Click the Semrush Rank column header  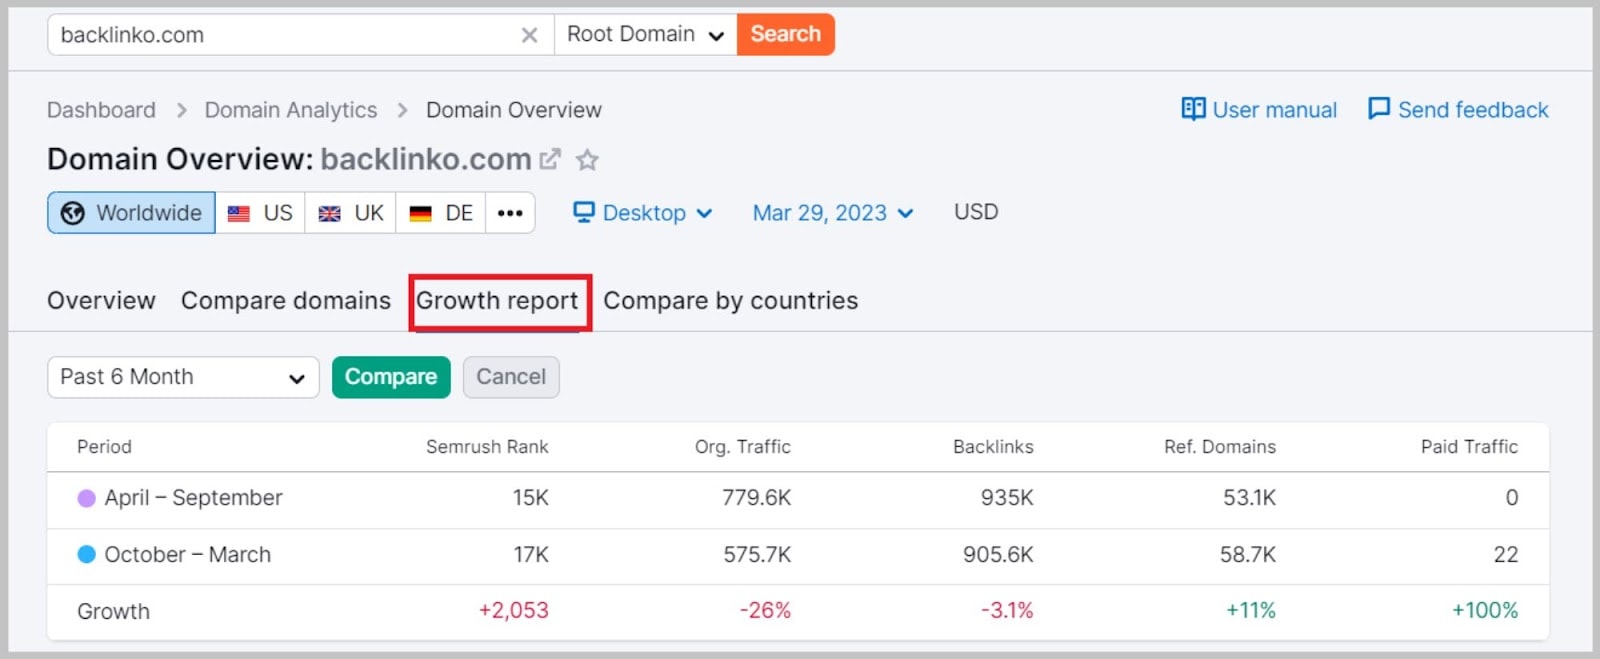[487, 447]
